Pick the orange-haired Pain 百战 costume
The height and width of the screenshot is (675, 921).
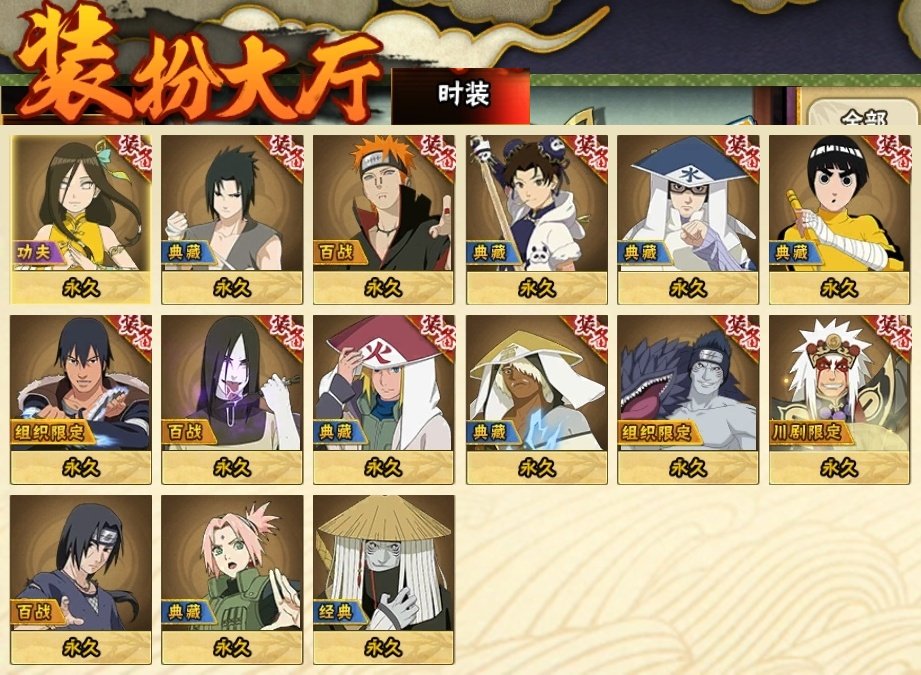pyautogui.click(x=384, y=219)
